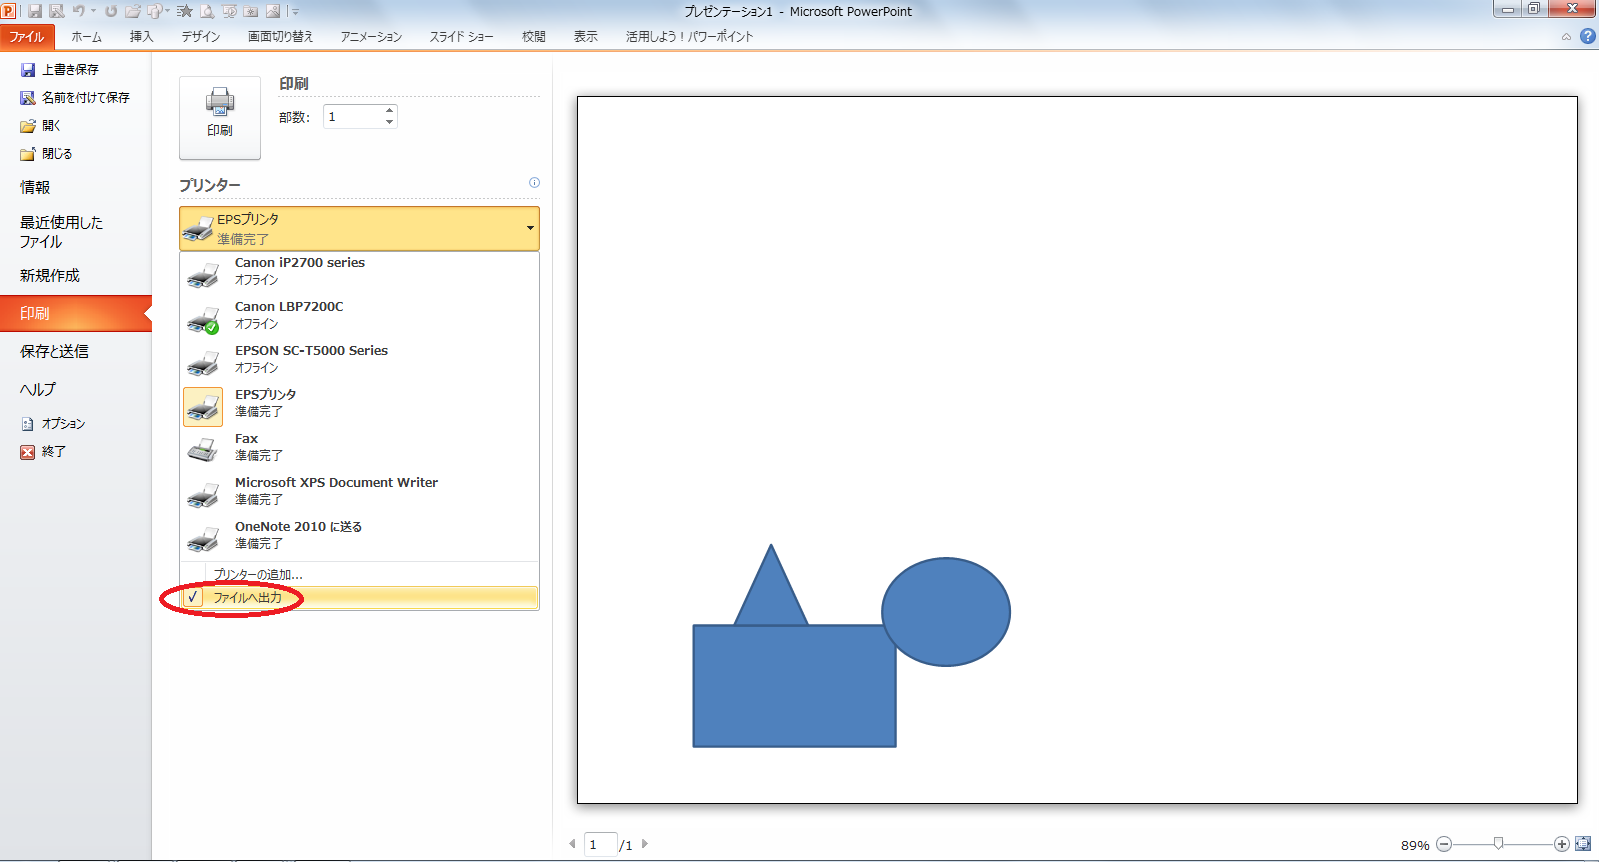1599x862 pixels.
Task: Go to previous page in preview
Action: point(572,844)
